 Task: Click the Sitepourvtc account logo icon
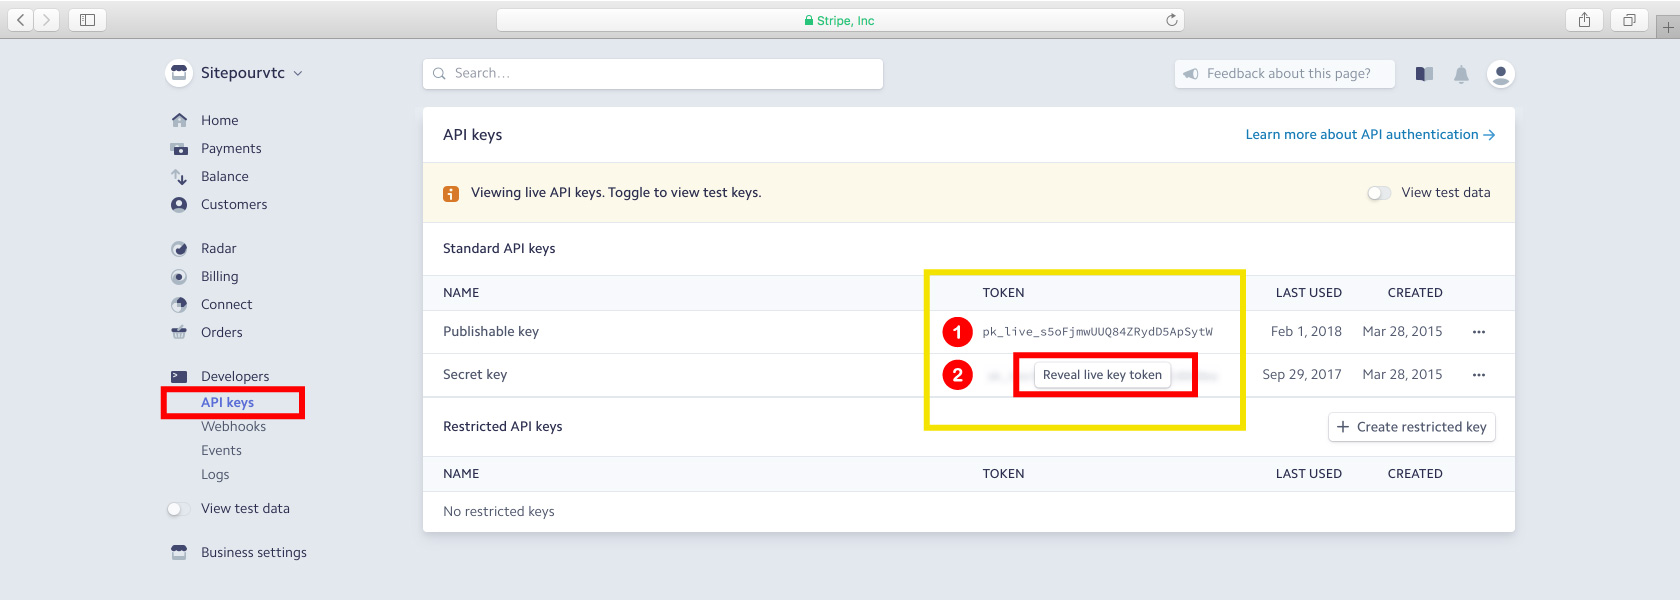179,73
